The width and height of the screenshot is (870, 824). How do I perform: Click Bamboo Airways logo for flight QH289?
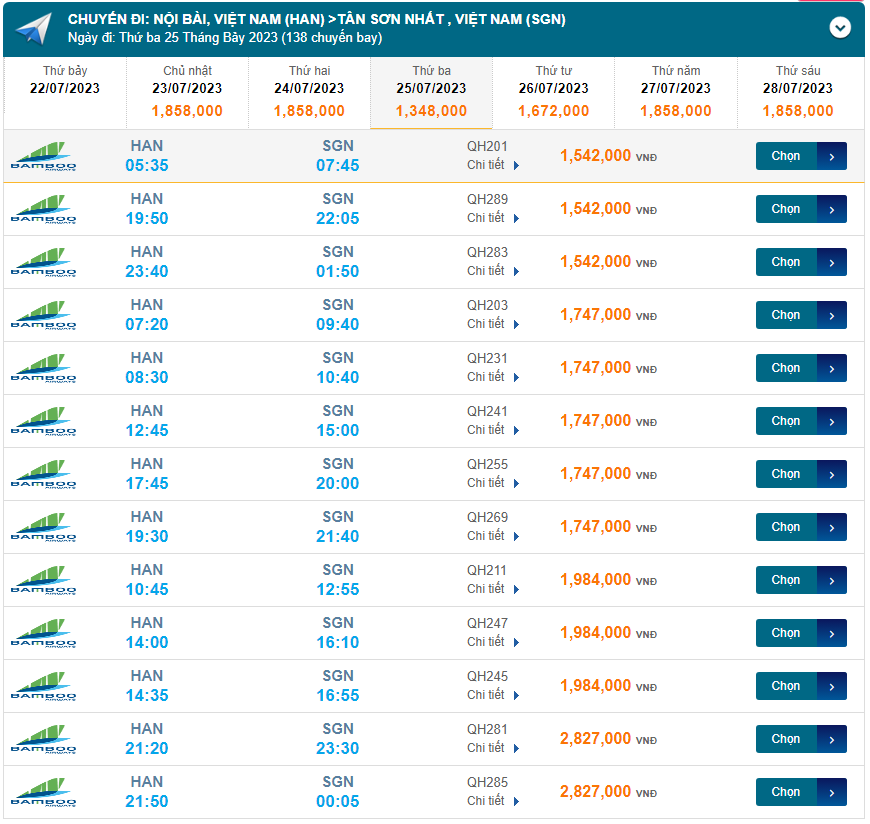[x=44, y=209]
